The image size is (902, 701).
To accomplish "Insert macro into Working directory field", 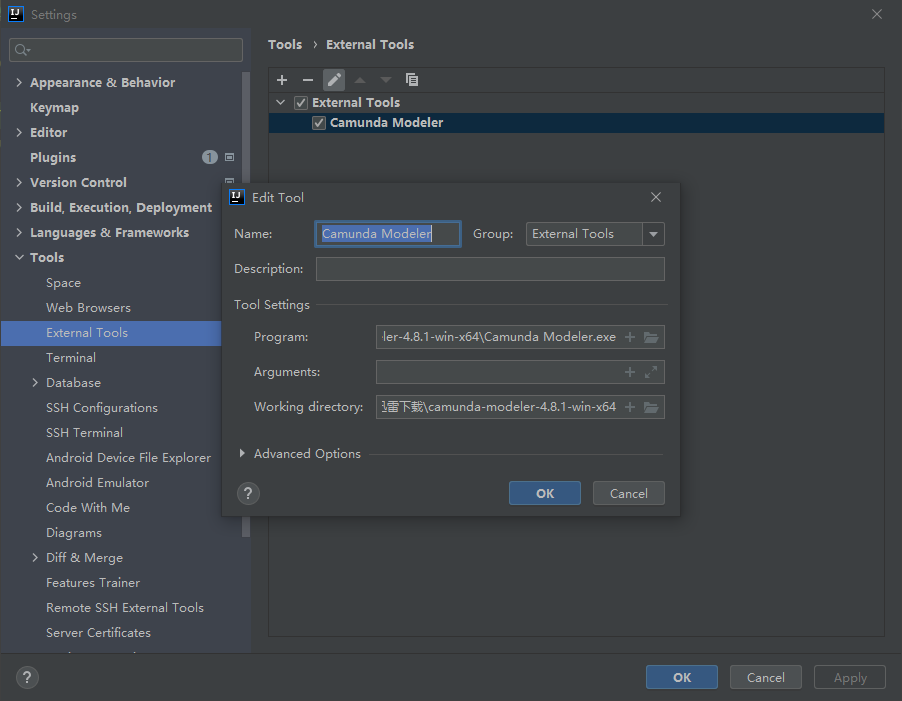I will coord(630,407).
